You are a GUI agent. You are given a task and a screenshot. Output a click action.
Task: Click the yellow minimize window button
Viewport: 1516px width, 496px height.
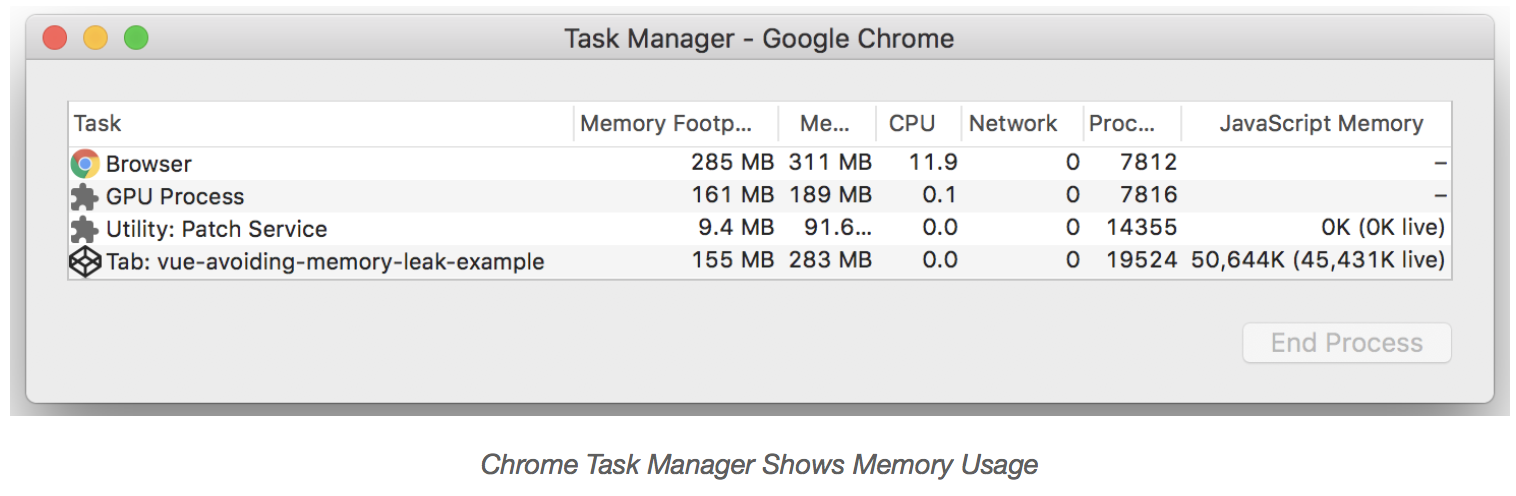[95, 39]
